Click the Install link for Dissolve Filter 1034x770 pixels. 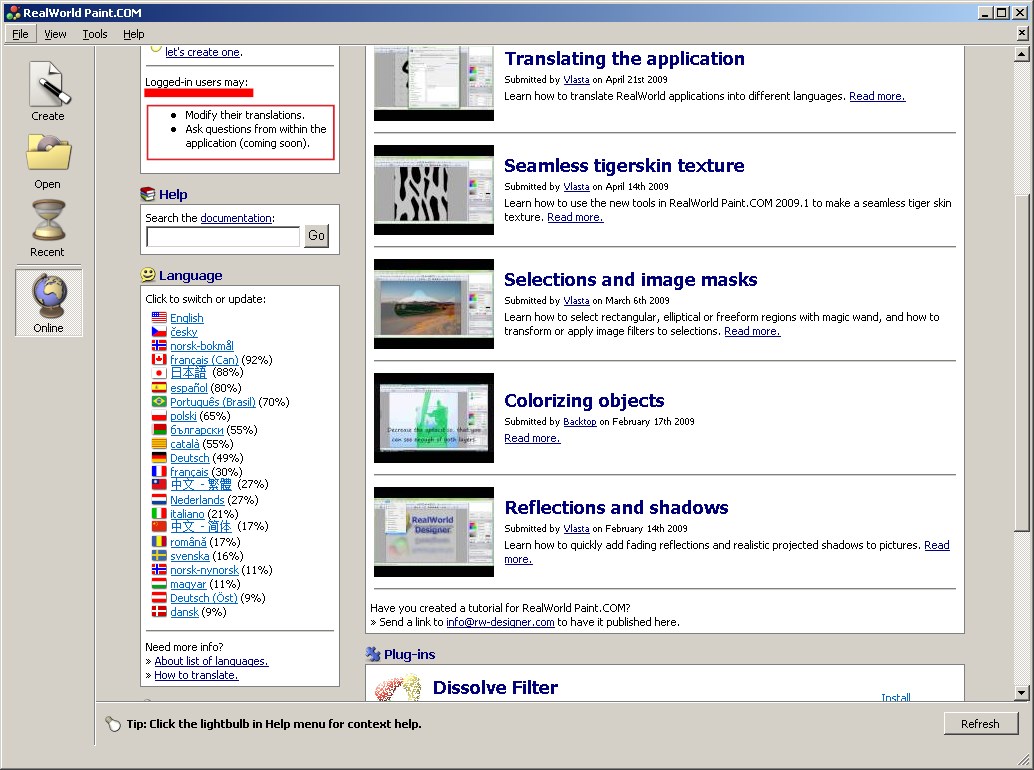896,697
